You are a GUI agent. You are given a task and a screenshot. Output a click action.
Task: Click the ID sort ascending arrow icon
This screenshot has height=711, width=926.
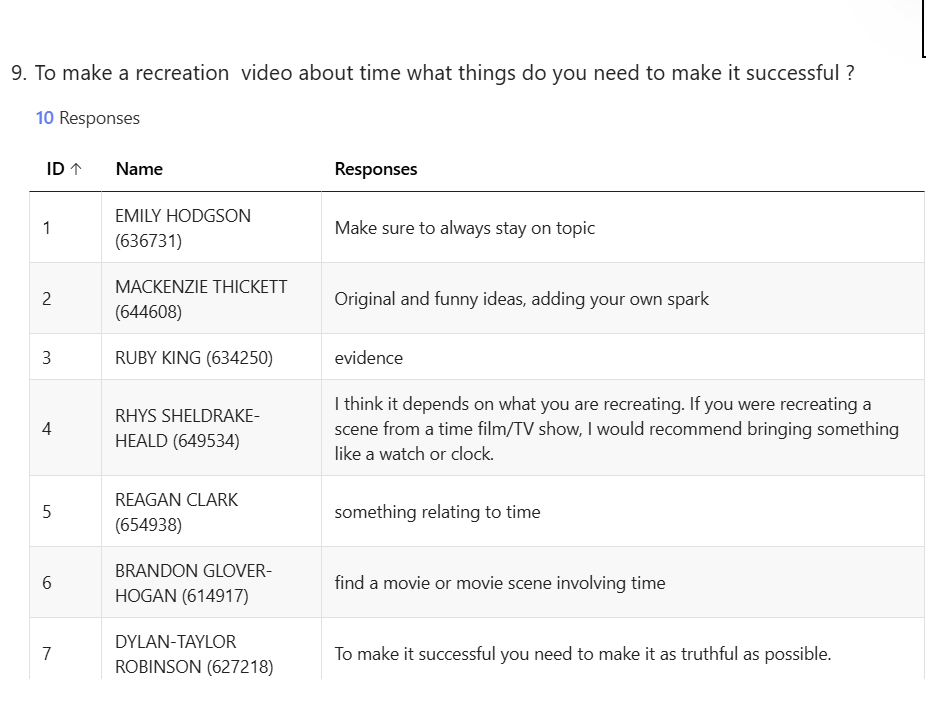pyautogui.click(x=76, y=169)
